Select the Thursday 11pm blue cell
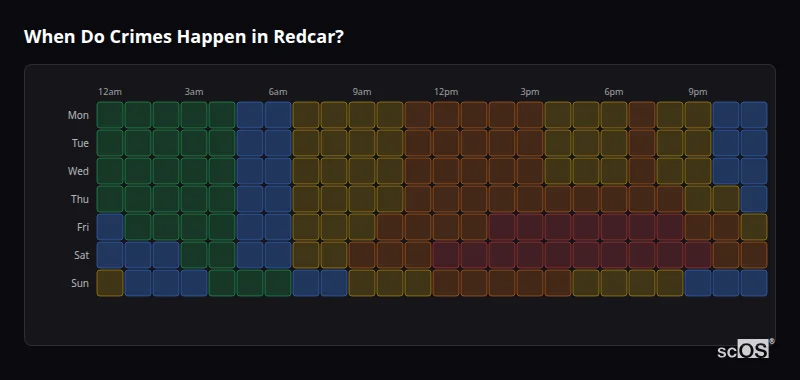 click(754, 199)
